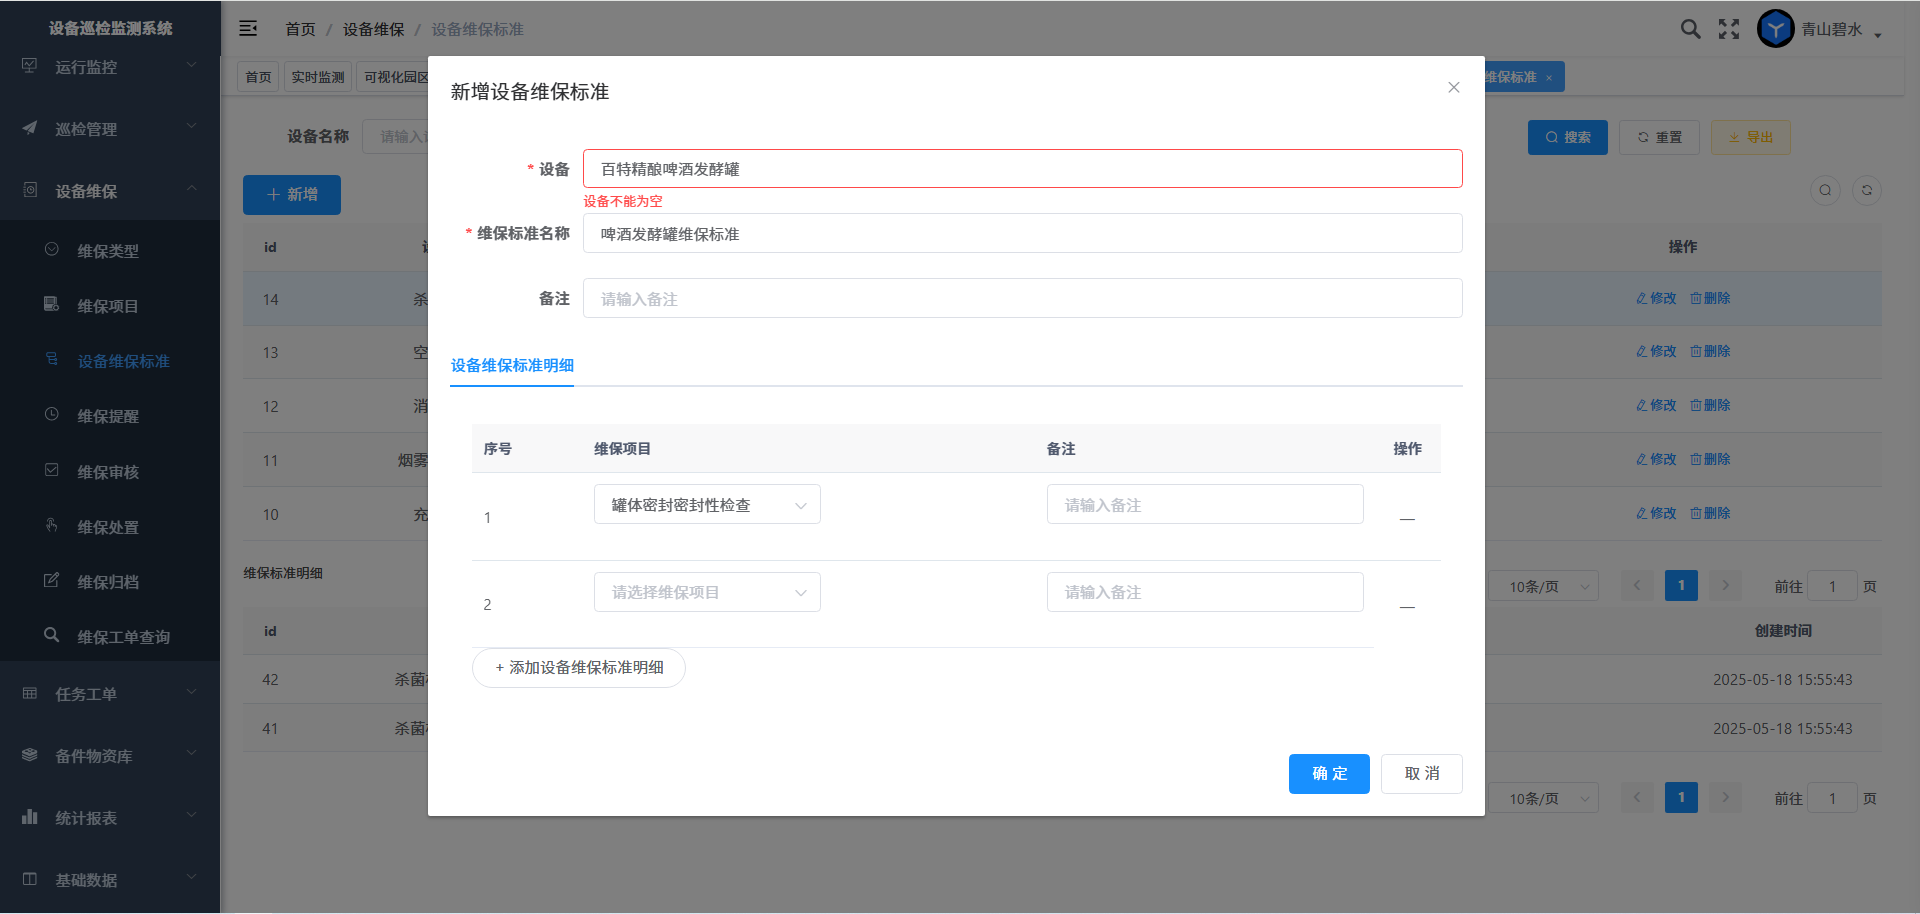The width and height of the screenshot is (1920, 914).
Task: Click the search magnifier icon in header
Action: click(1690, 29)
